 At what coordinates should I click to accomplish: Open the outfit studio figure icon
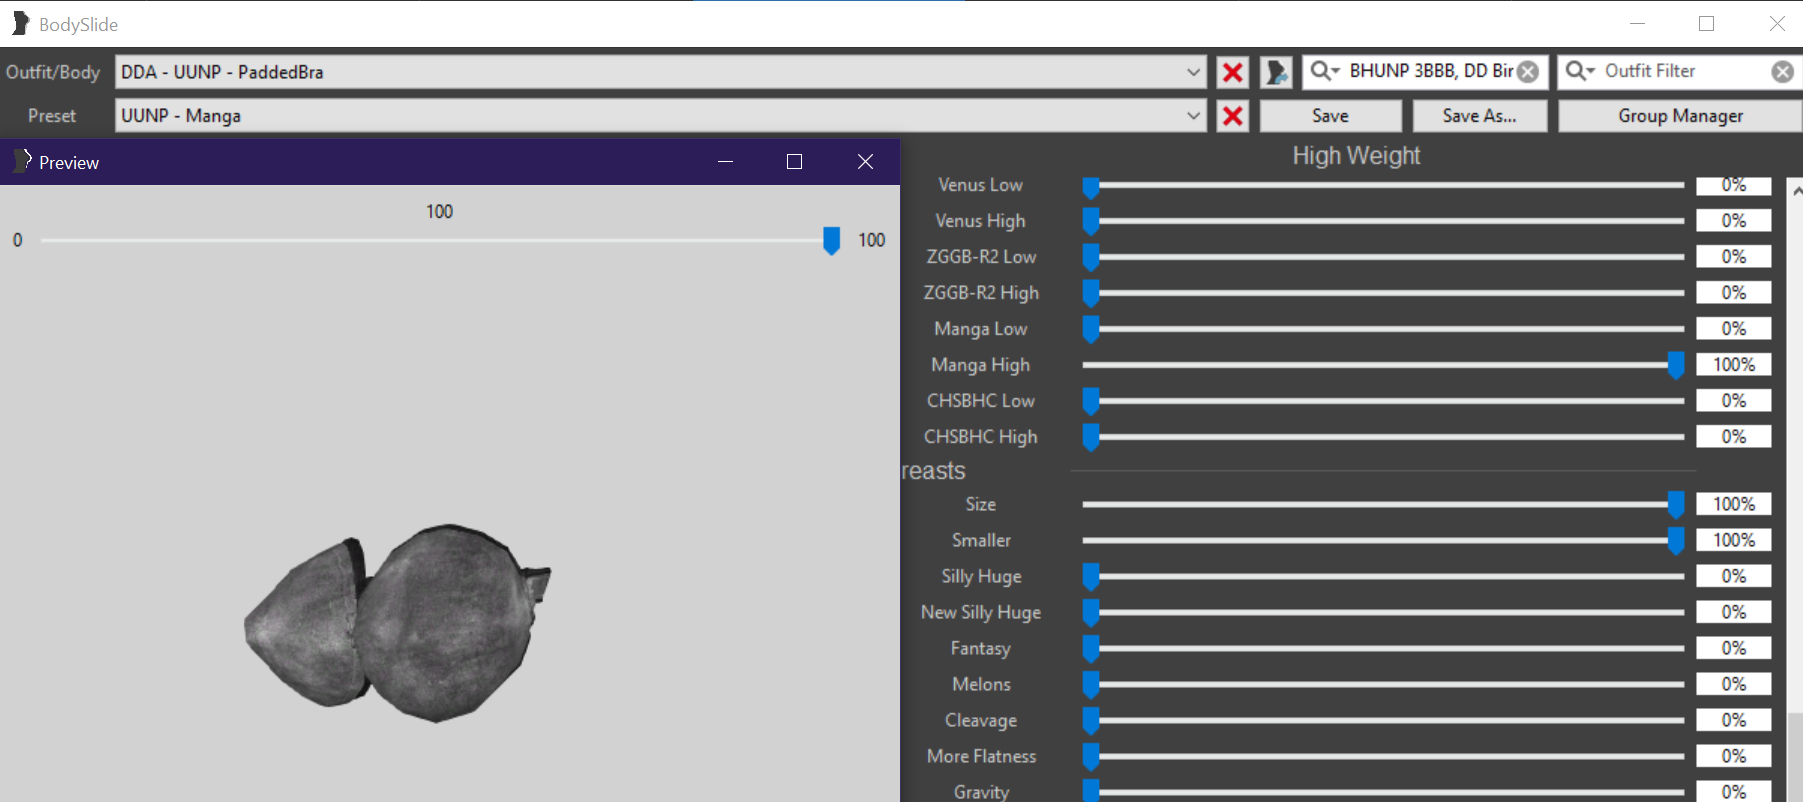[x=1276, y=72]
